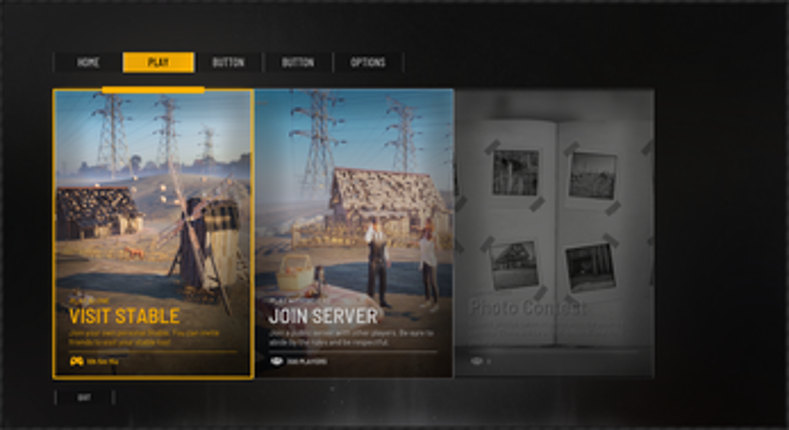The height and width of the screenshot is (430, 789).
Task: Click the Quit button
Action: 84,397
